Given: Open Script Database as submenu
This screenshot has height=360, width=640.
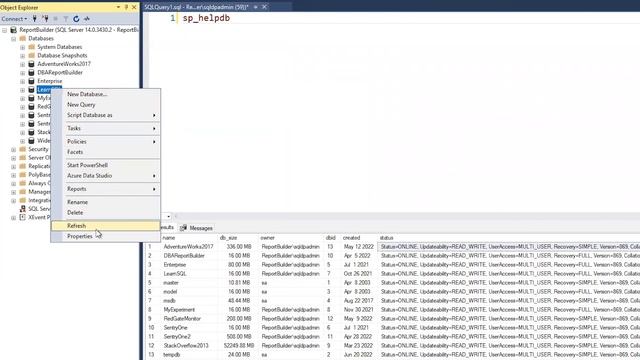Looking at the screenshot, I should 106,116.
